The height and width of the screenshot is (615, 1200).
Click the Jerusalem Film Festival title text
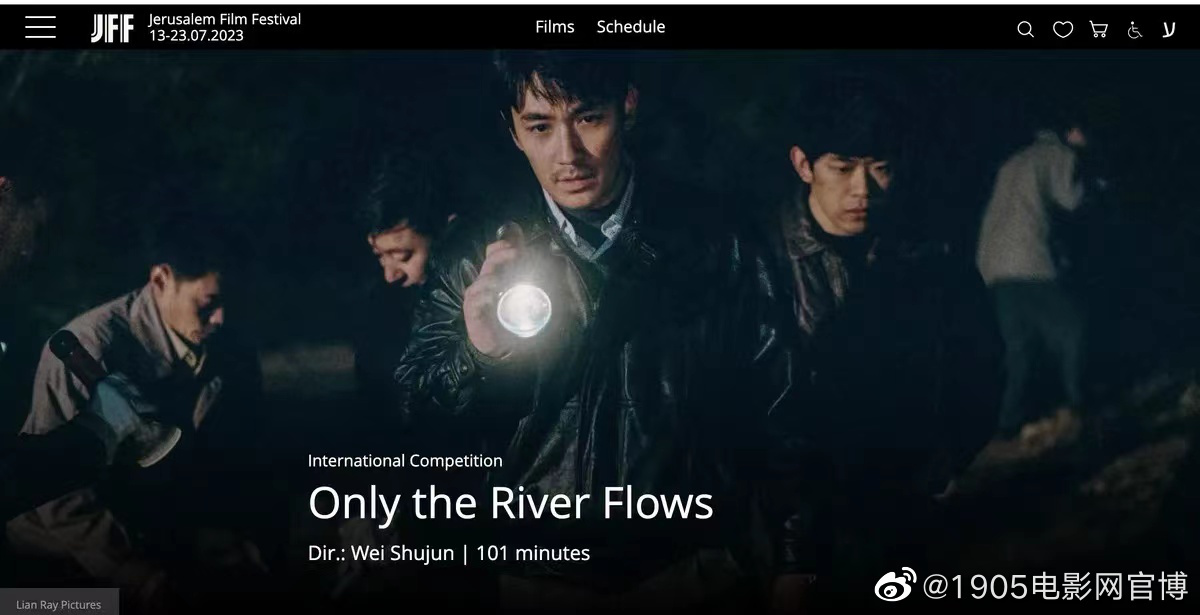pos(225,19)
